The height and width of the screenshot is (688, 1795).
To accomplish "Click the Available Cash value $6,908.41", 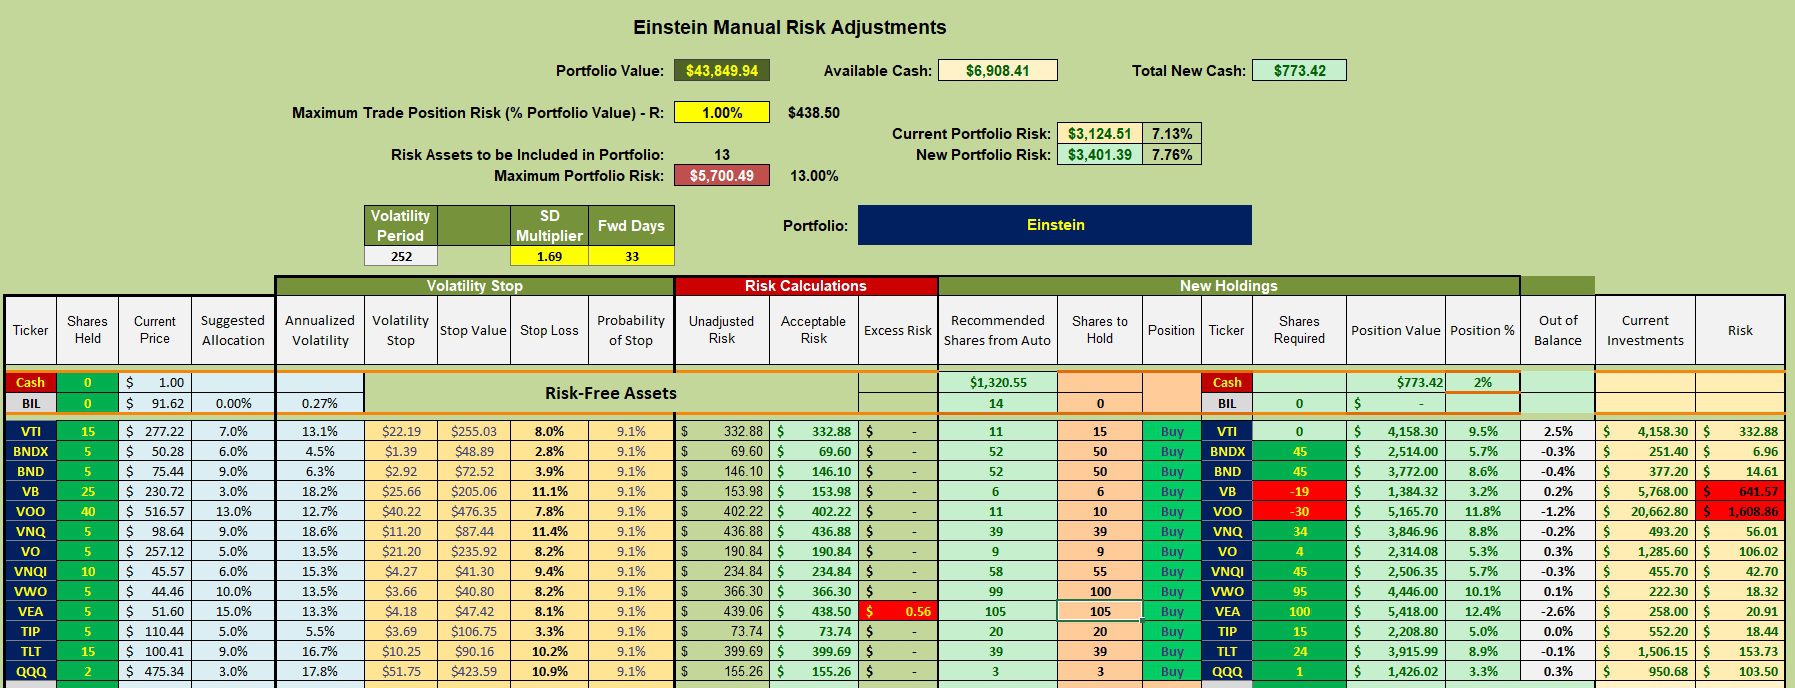I will click(x=997, y=71).
